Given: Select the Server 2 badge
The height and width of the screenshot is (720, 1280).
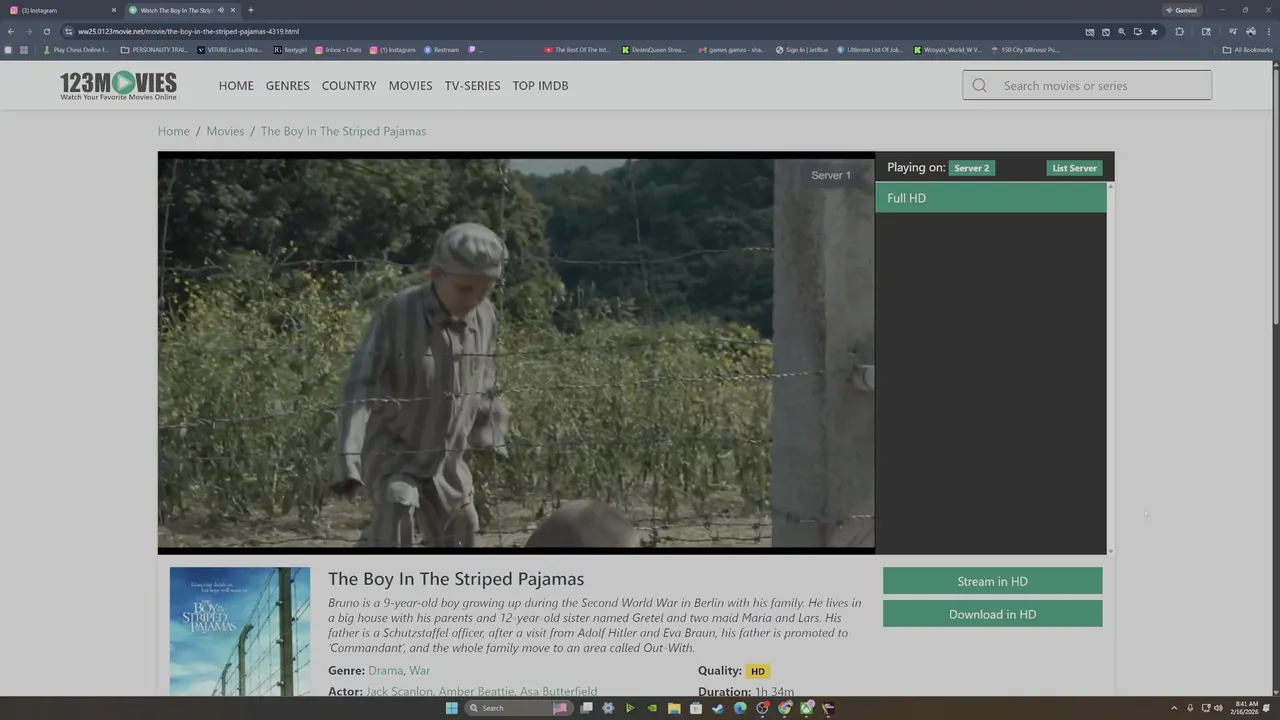Looking at the screenshot, I should [x=971, y=168].
